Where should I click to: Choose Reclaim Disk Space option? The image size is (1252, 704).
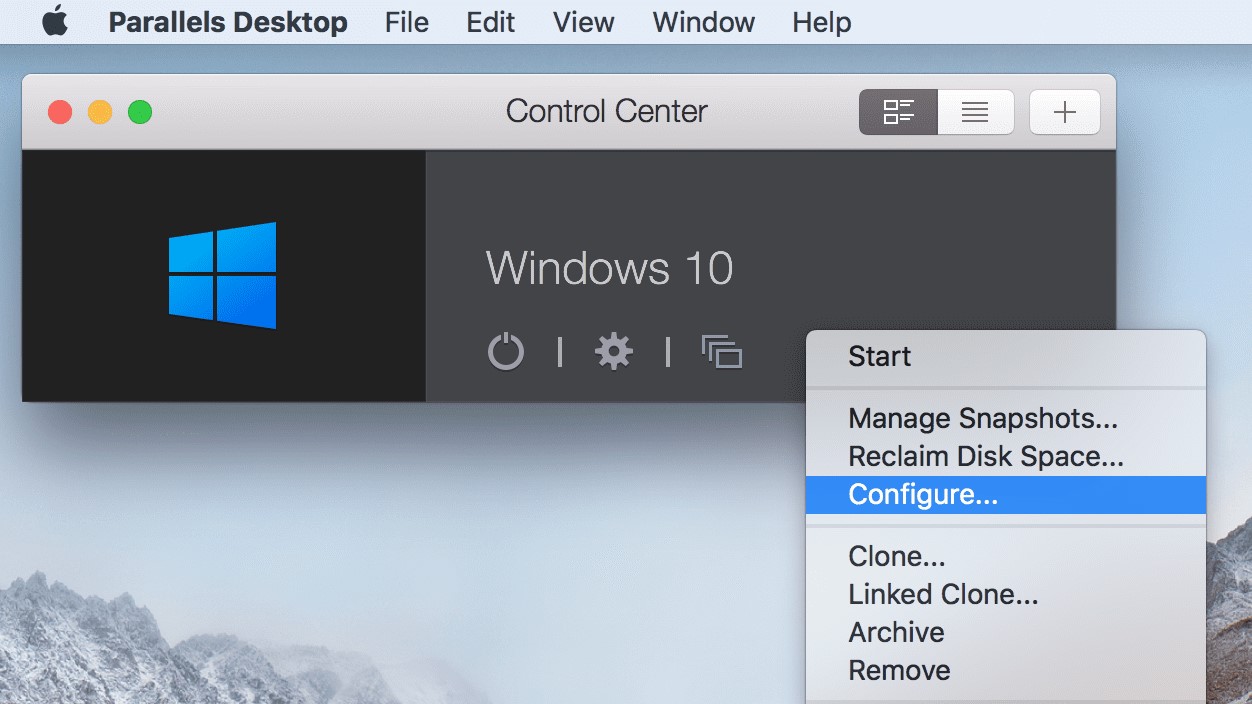coord(1006,457)
